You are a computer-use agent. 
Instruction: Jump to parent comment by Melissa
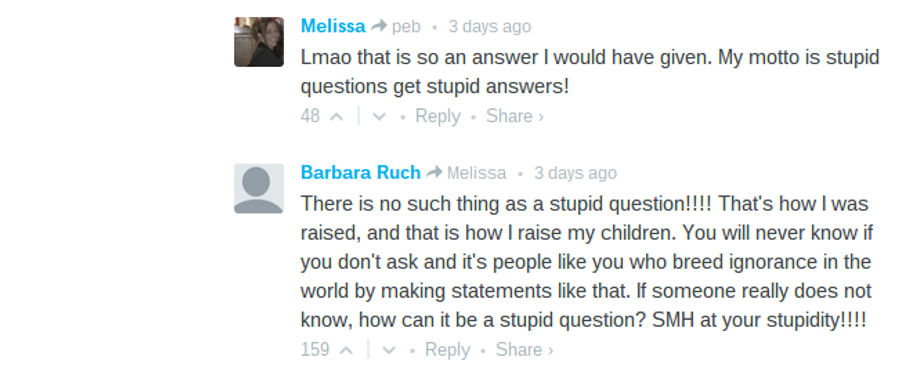[476, 173]
